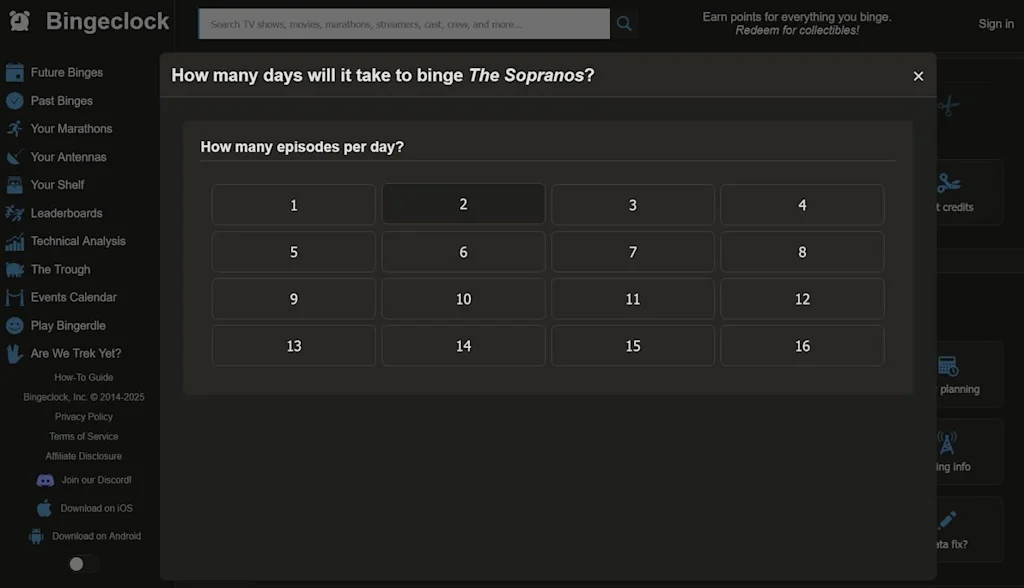Image resolution: width=1024 pixels, height=588 pixels.
Task: Click the Technical Analysis chart icon
Action: [x=14, y=242]
